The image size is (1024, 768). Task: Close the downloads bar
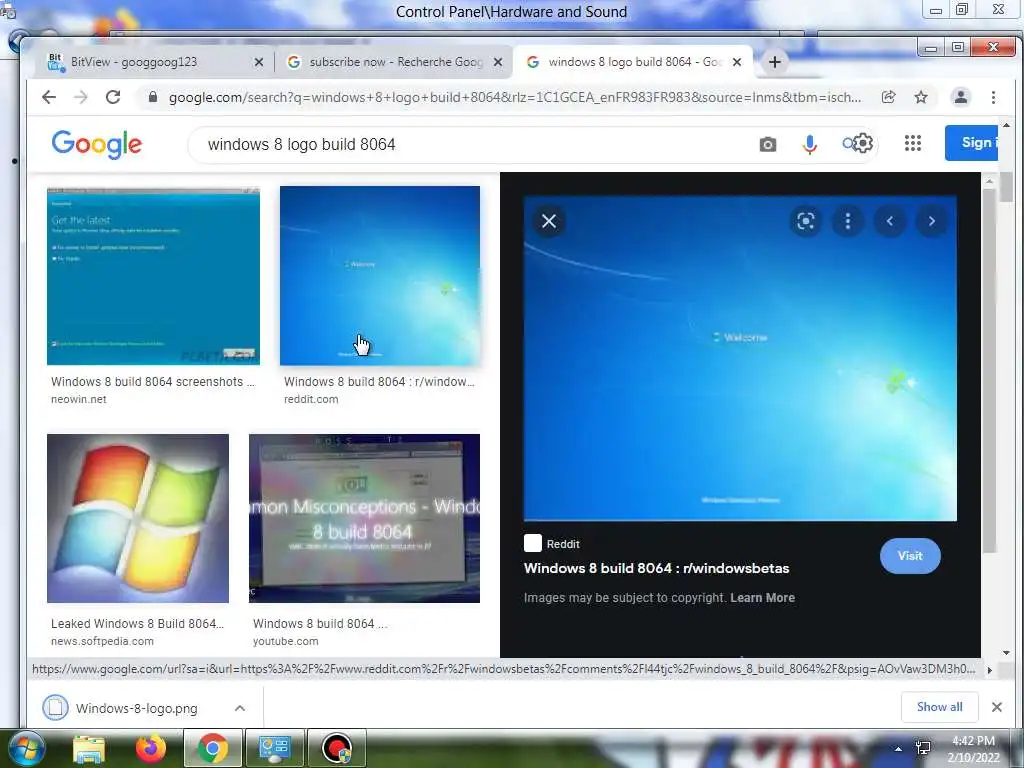pyautogui.click(x=997, y=707)
